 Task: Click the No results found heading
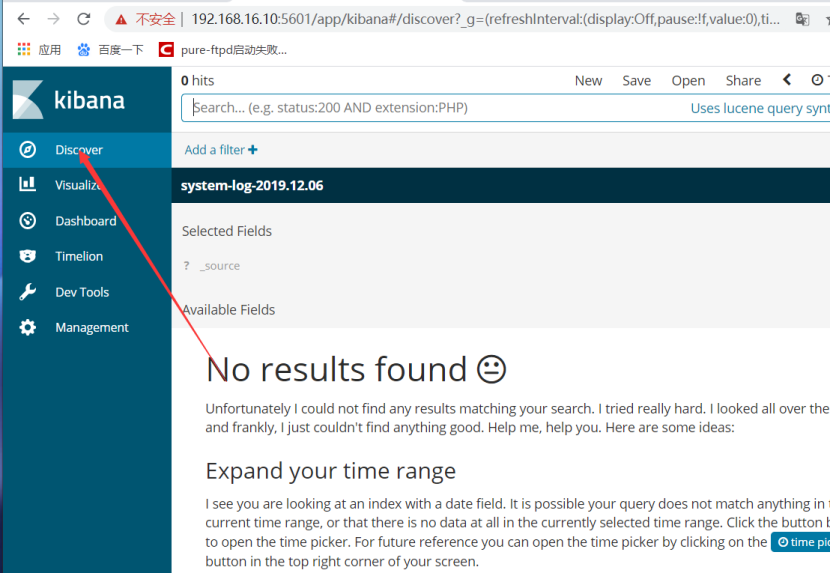coord(356,369)
